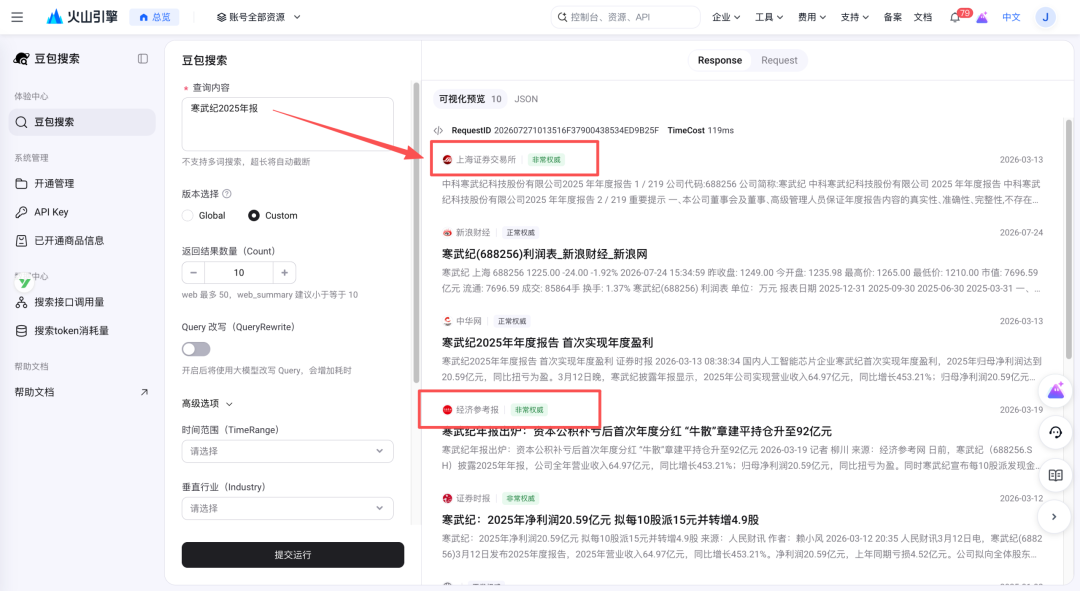Select 豆包搜索 in the sidebar
Image resolution: width=1080 pixels, height=591 pixels.
pyautogui.click(x=82, y=122)
